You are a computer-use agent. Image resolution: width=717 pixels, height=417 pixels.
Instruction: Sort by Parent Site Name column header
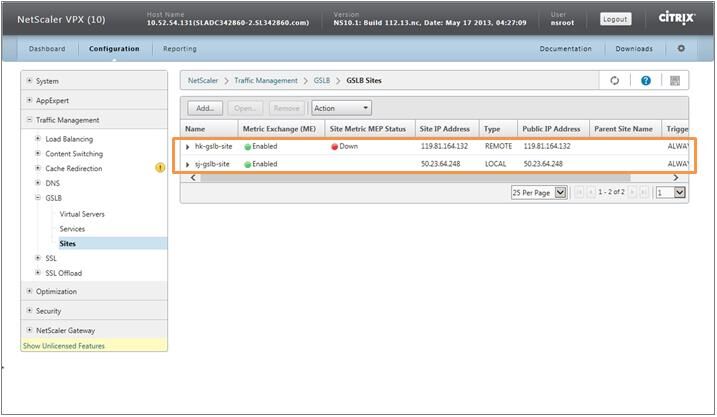coord(624,129)
